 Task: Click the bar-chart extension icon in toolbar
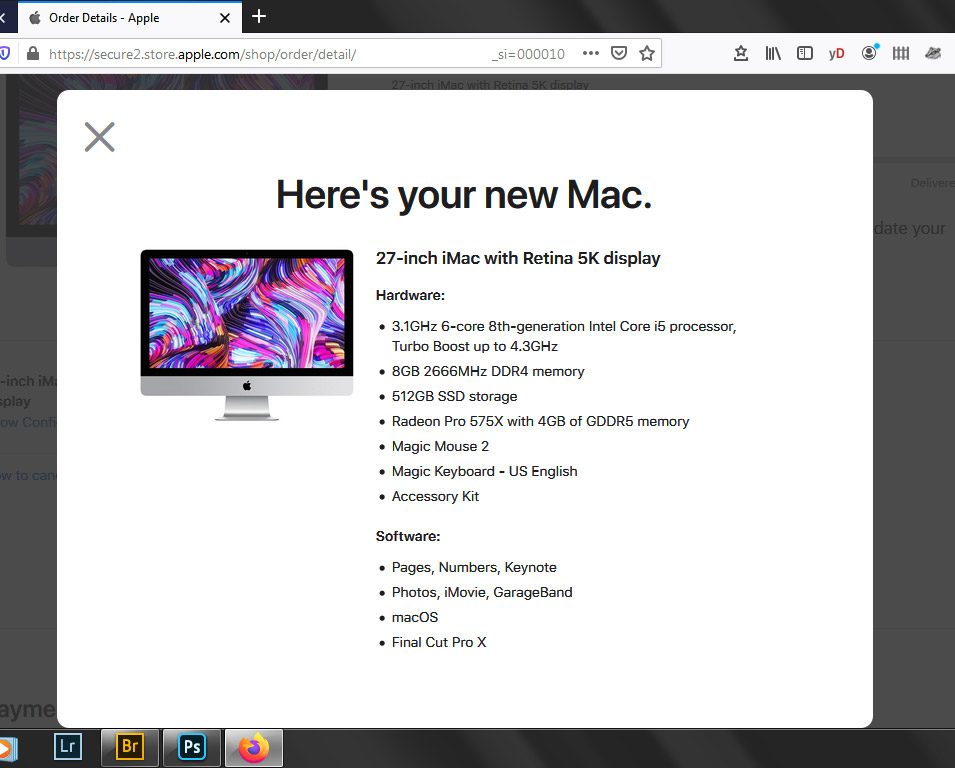(901, 54)
